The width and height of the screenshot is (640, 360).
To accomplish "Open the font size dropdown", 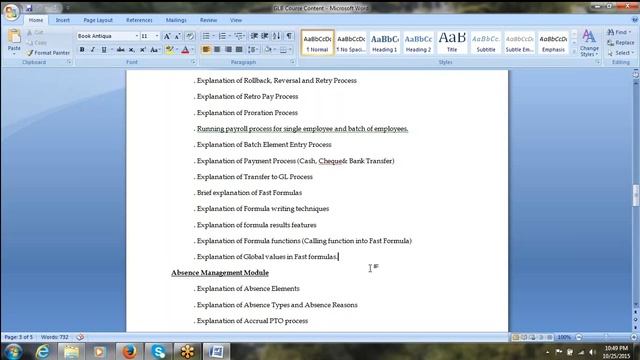I will (157, 36).
